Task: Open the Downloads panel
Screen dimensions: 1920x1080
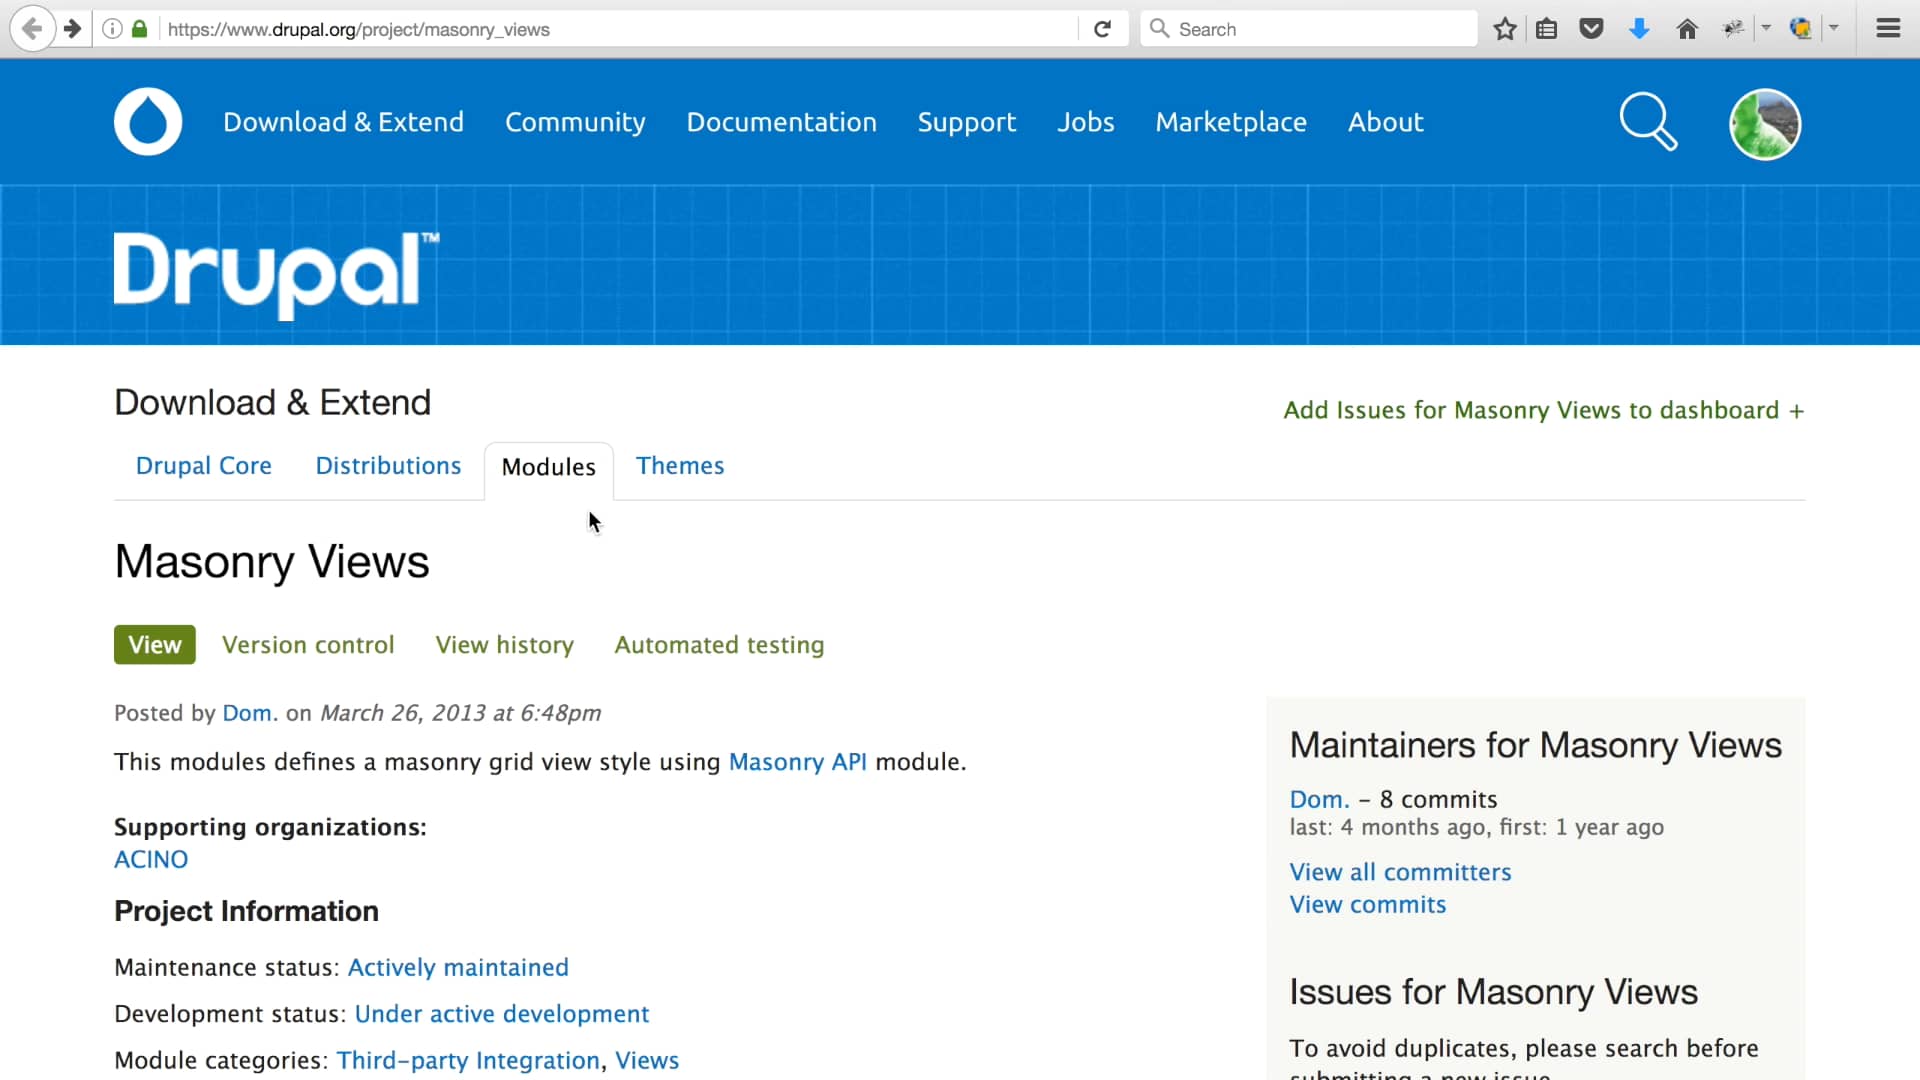Action: point(1639,28)
